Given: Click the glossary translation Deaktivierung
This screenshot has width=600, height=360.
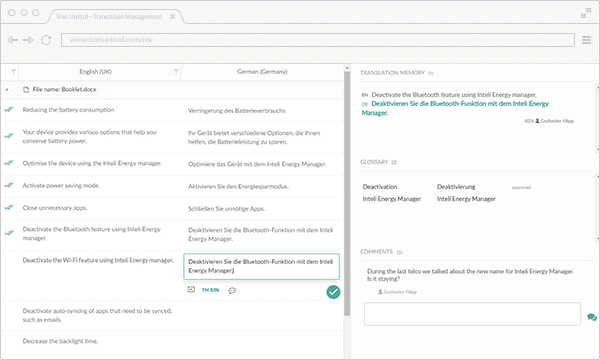Looking at the screenshot, I should (x=456, y=187).
